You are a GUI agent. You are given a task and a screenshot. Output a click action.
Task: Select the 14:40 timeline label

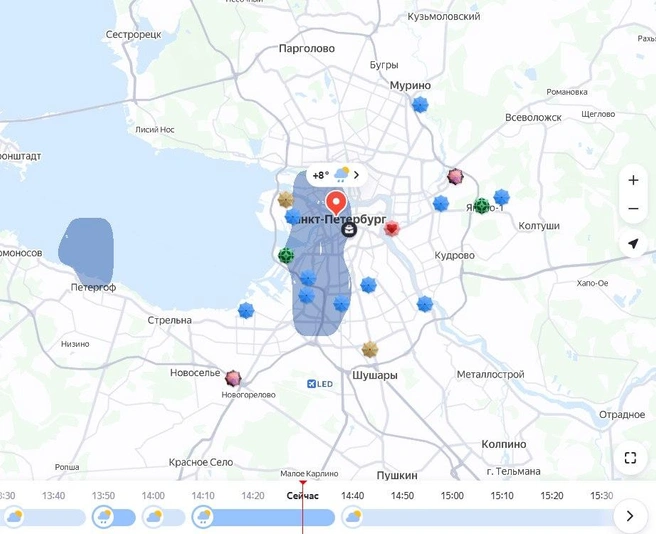point(352,496)
